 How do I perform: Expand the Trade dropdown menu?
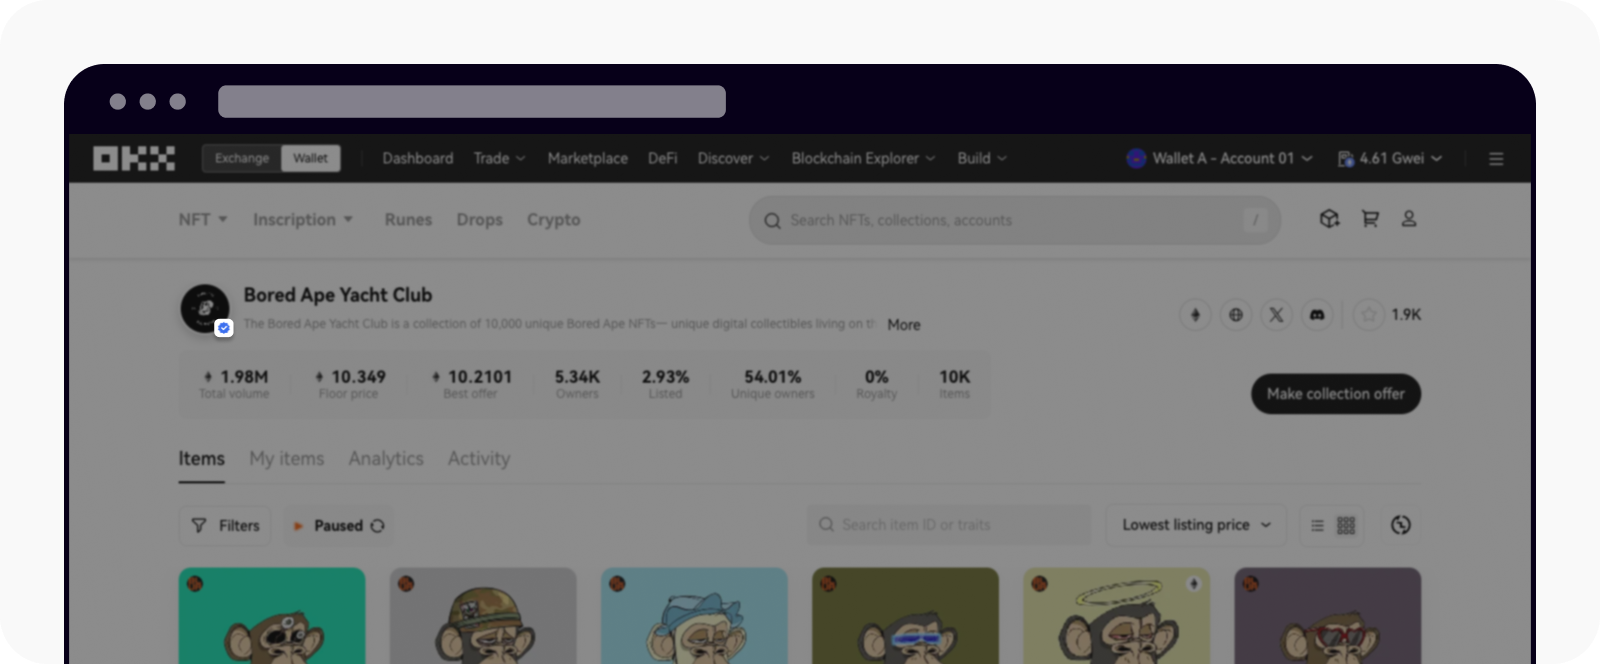pos(499,158)
